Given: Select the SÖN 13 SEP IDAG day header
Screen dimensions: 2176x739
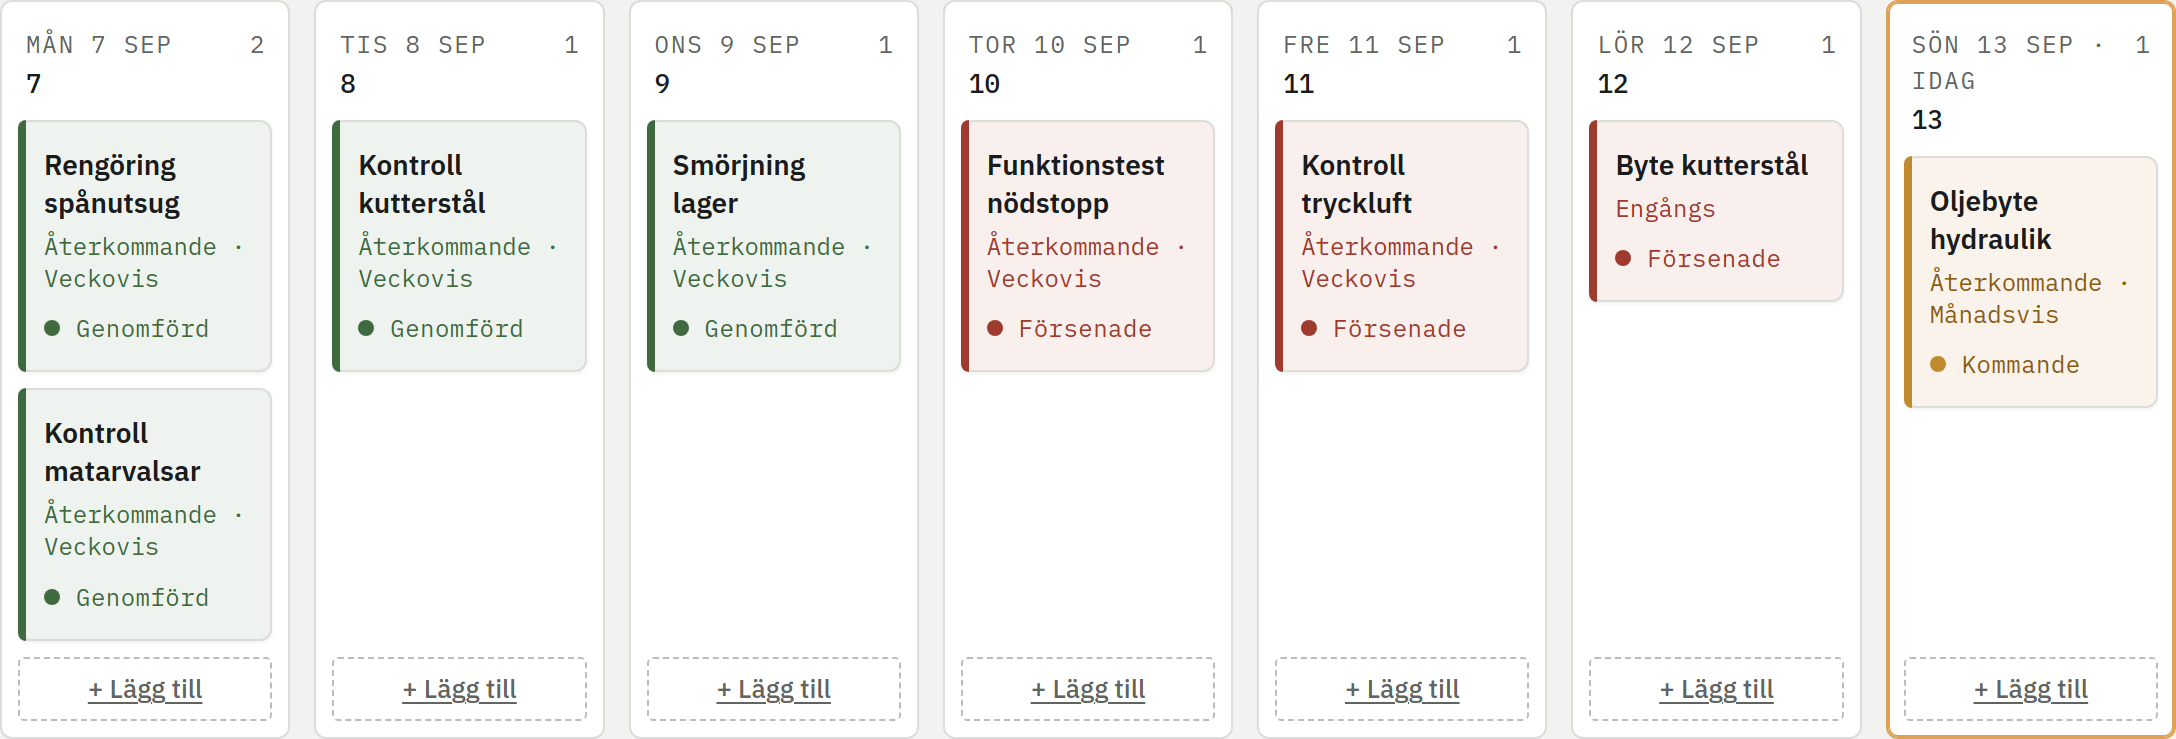Looking at the screenshot, I should 2031,82.
